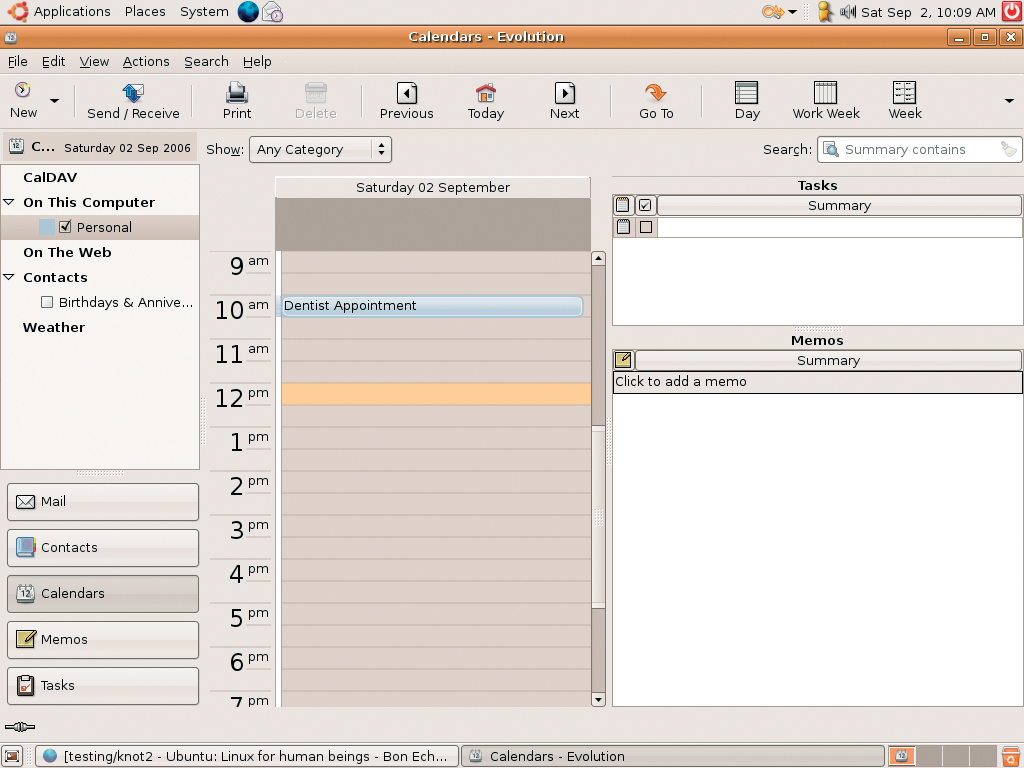Click the panel clock Sat Sep 2, 10:09 AM
1024x768 pixels.
point(928,12)
